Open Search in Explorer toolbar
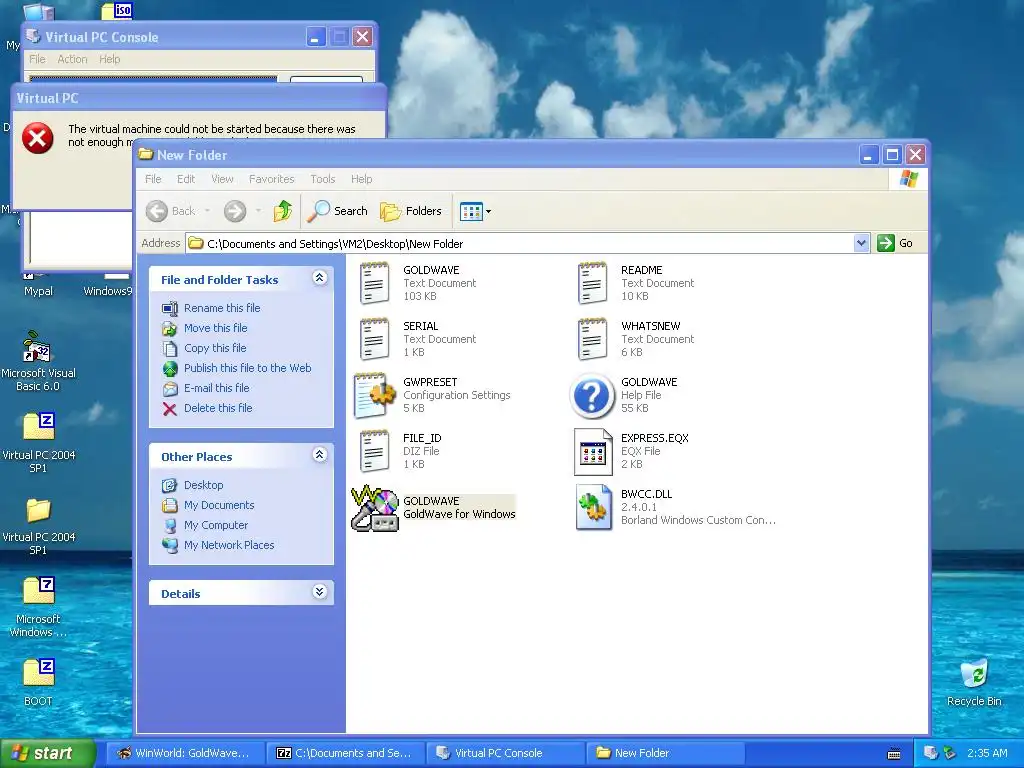This screenshot has width=1024, height=768. [x=338, y=211]
